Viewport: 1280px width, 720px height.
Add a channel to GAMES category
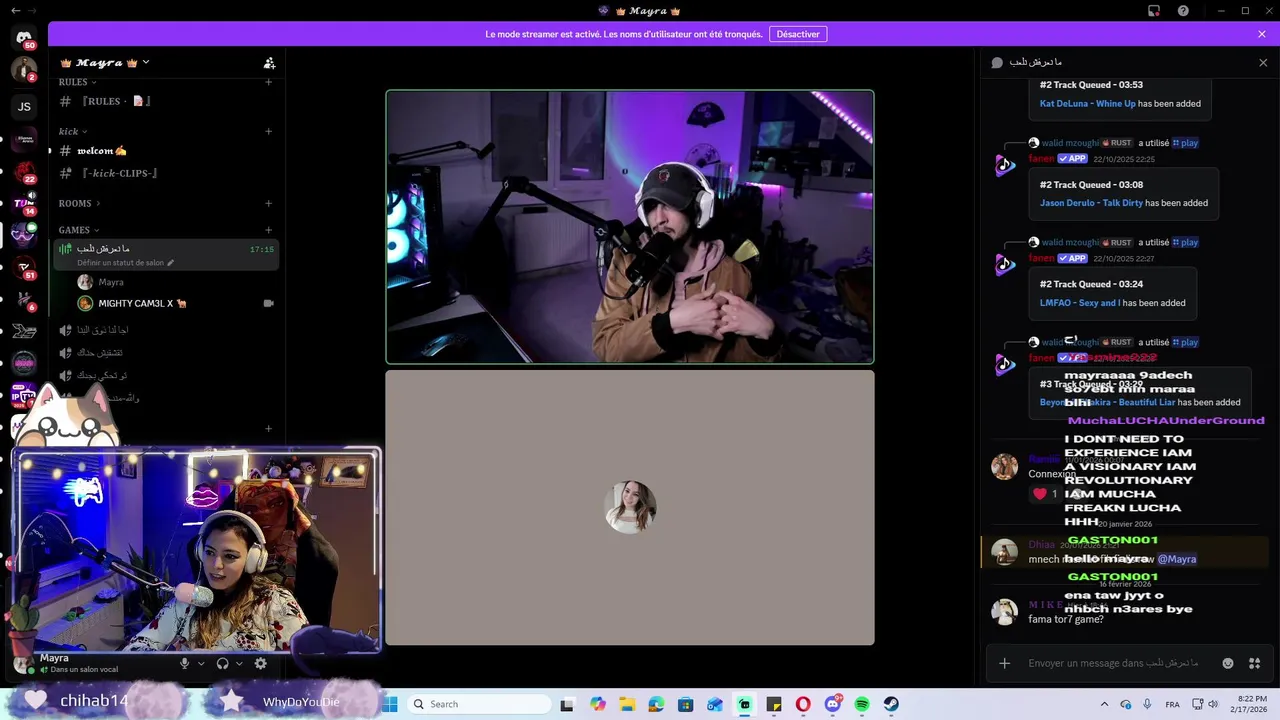268,230
